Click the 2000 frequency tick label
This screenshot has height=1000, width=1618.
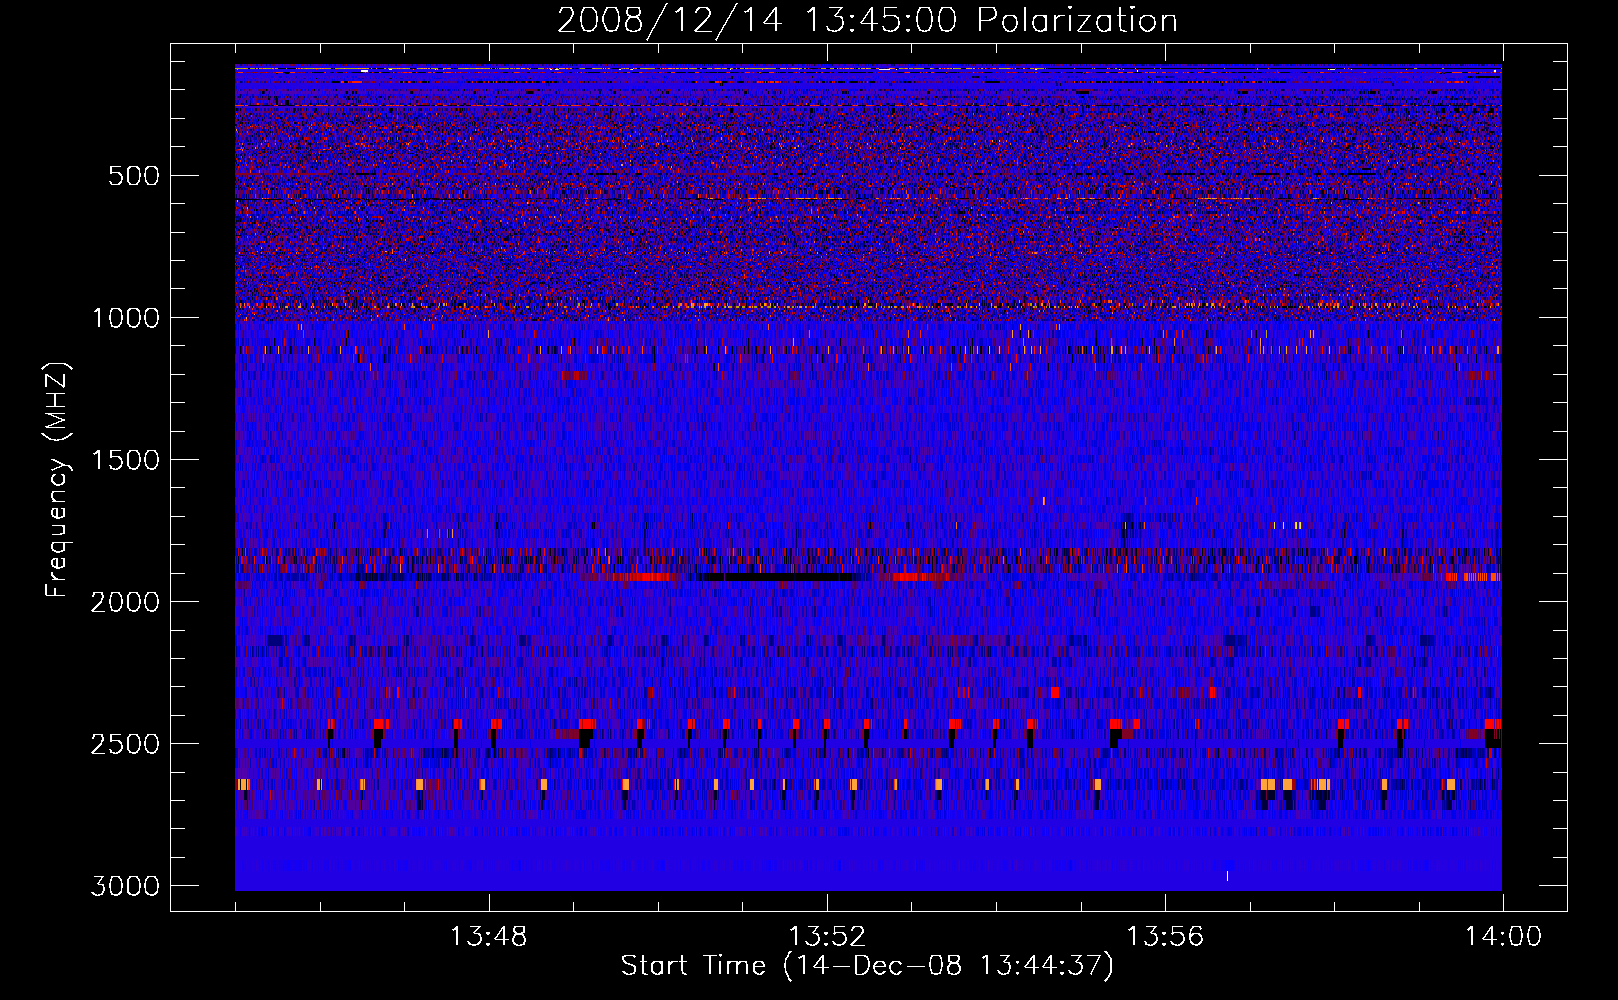tap(125, 602)
